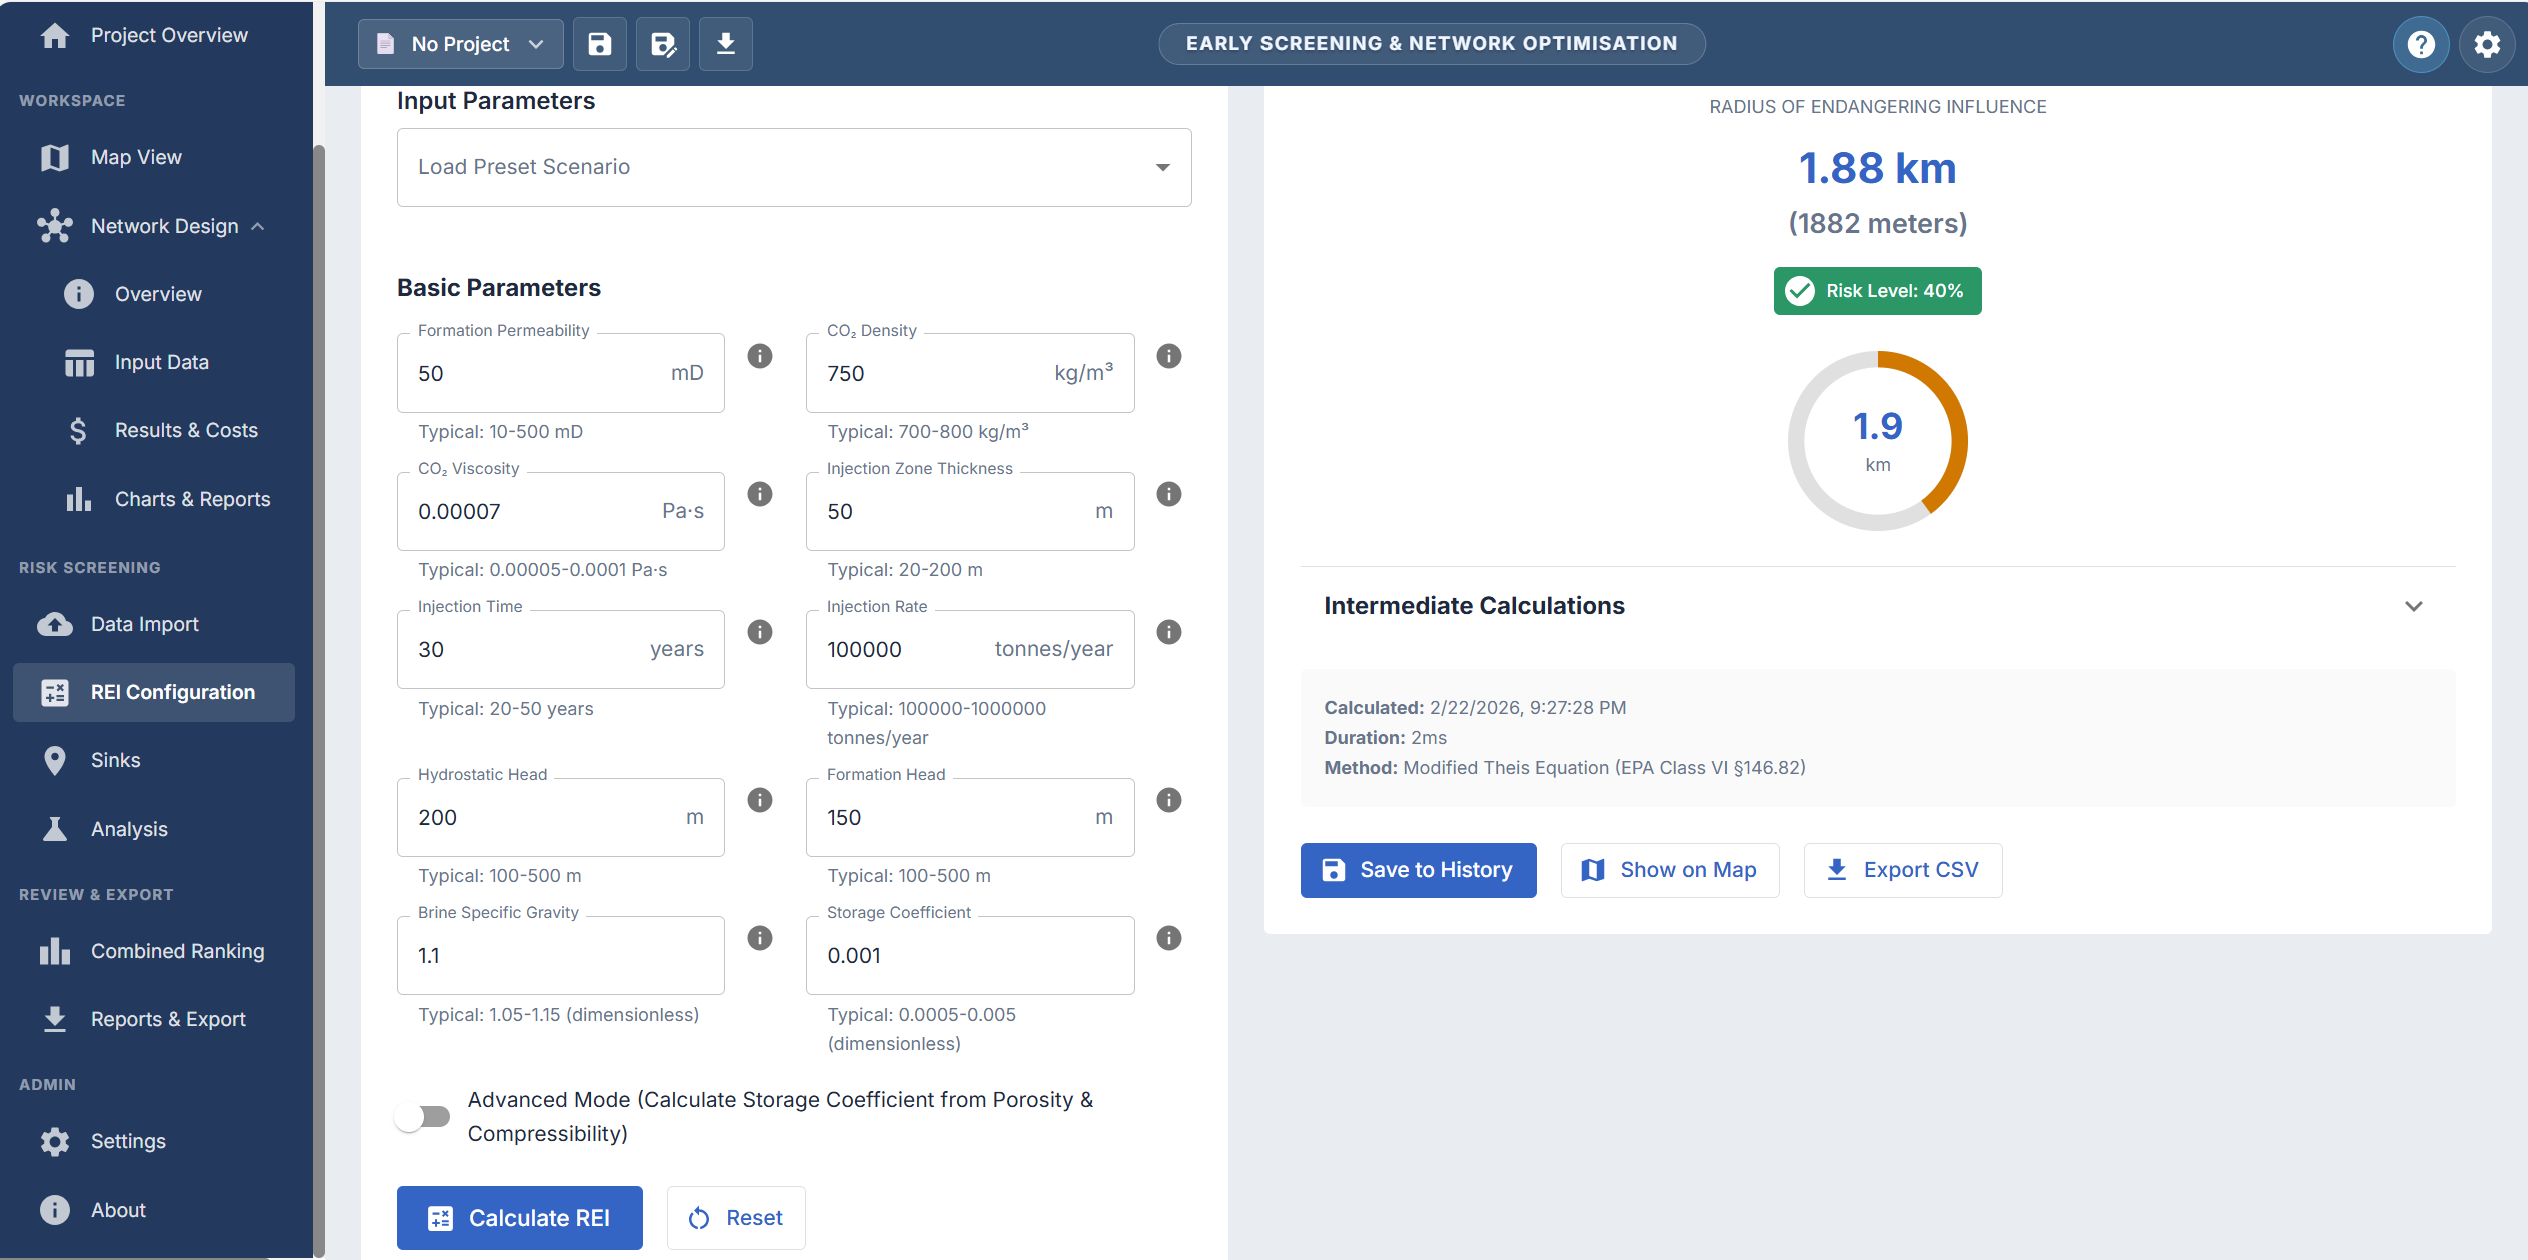This screenshot has height=1260, width=2528.
Task: Show info for Storage Coefficient field
Action: pyautogui.click(x=1168, y=938)
